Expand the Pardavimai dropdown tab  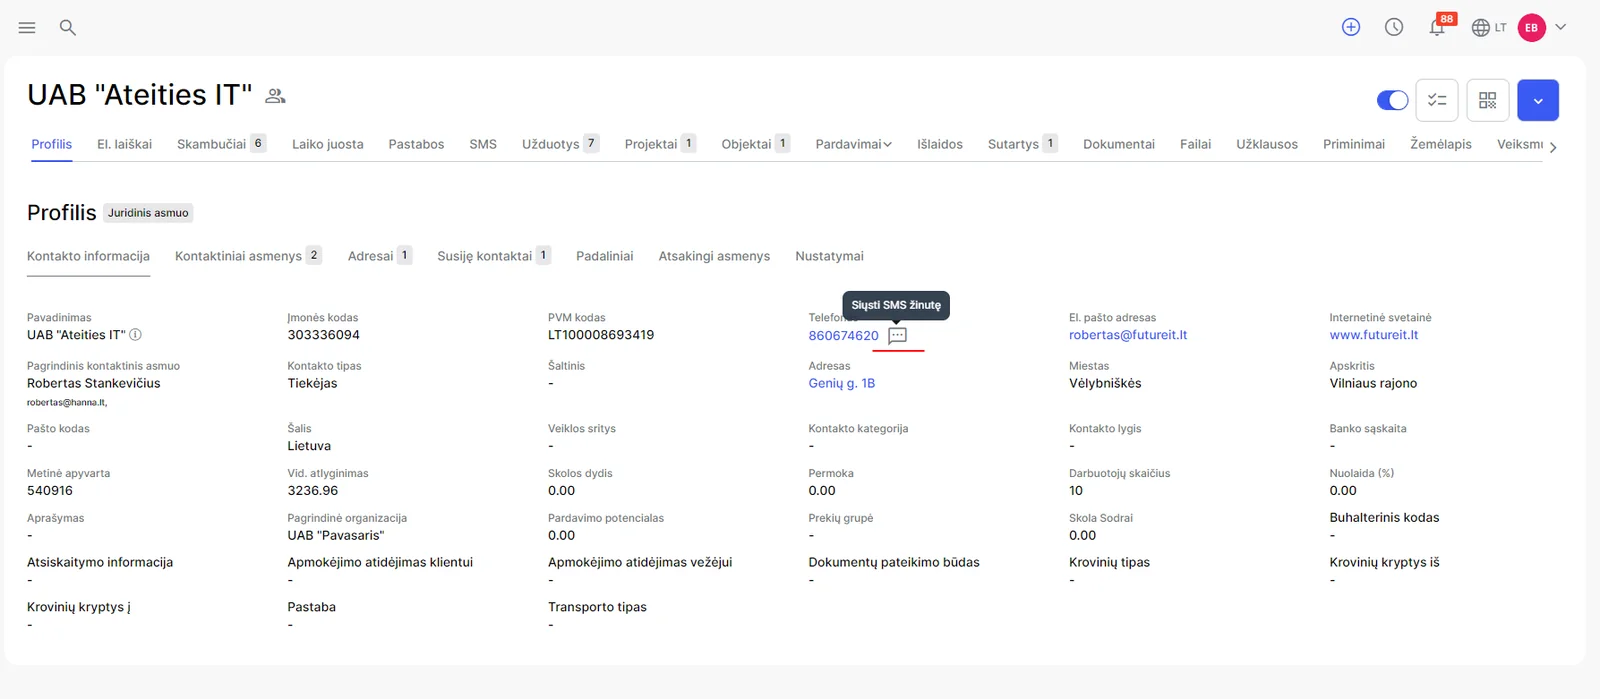point(853,144)
